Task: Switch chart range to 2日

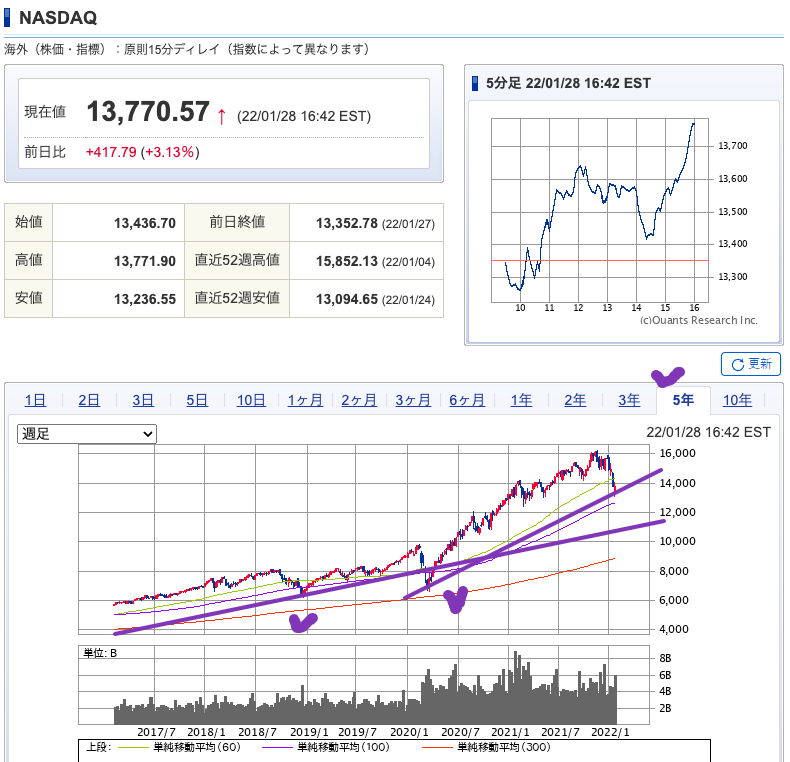Action: (x=89, y=400)
